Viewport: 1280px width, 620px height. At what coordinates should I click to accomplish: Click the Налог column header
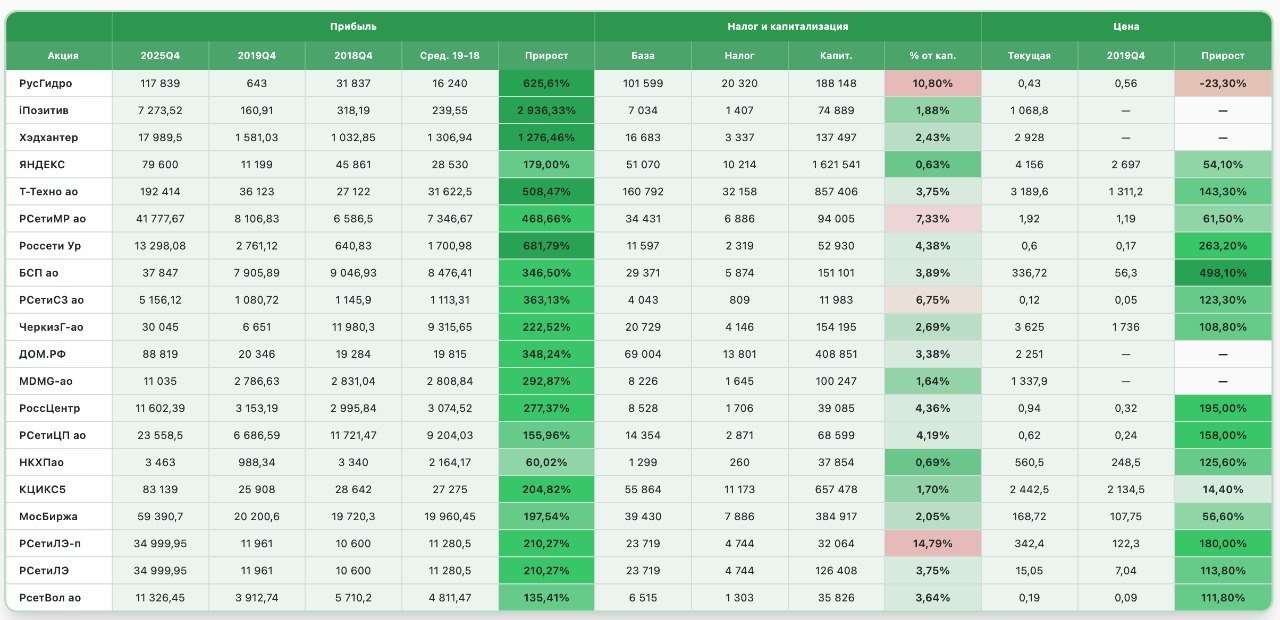coord(739,56)
